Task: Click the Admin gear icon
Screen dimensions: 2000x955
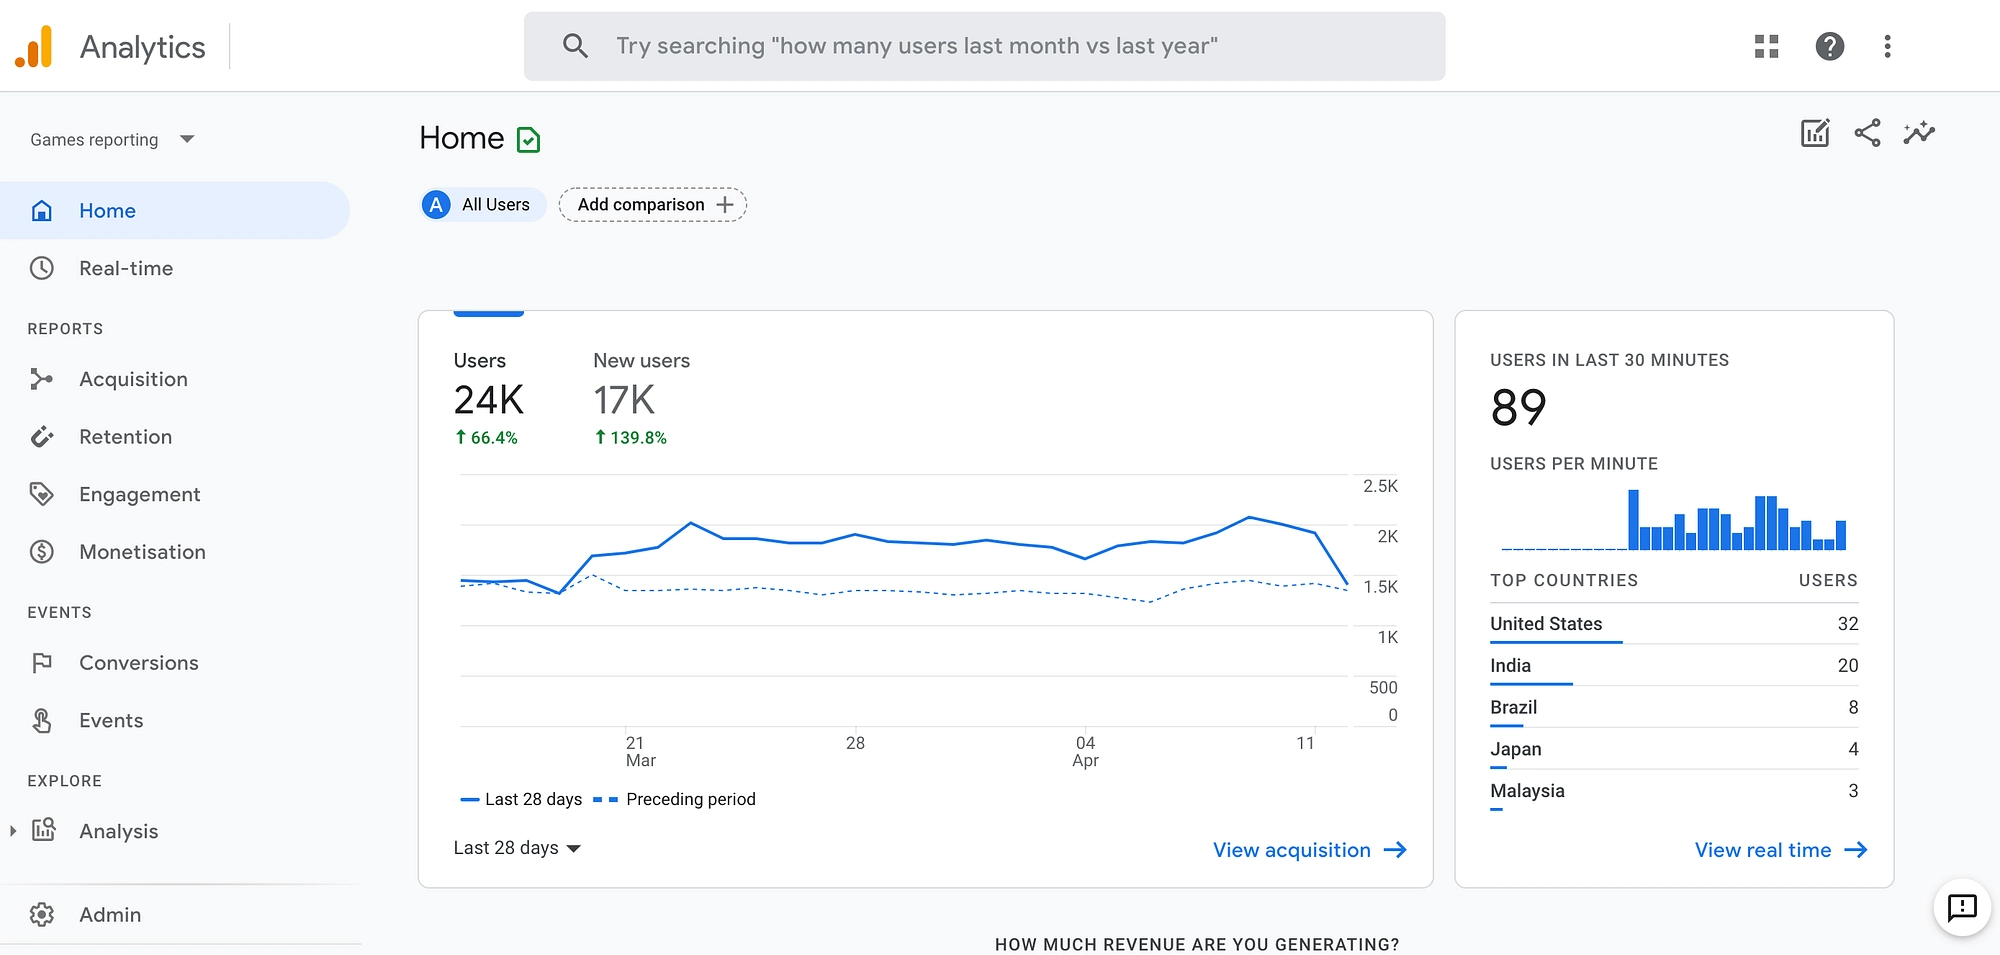Action: (42, 914)
